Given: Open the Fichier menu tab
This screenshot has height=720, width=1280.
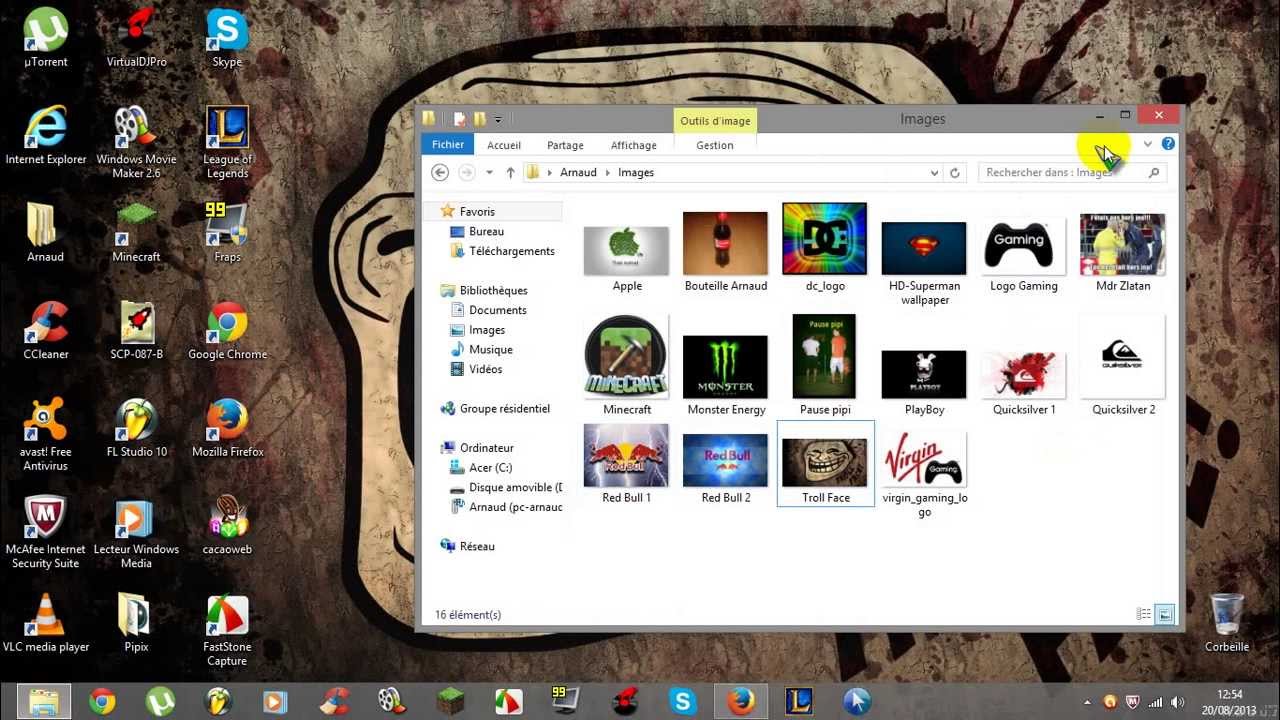Looking at the screenshot, I should pyautogui.click(x=448, y=145).
